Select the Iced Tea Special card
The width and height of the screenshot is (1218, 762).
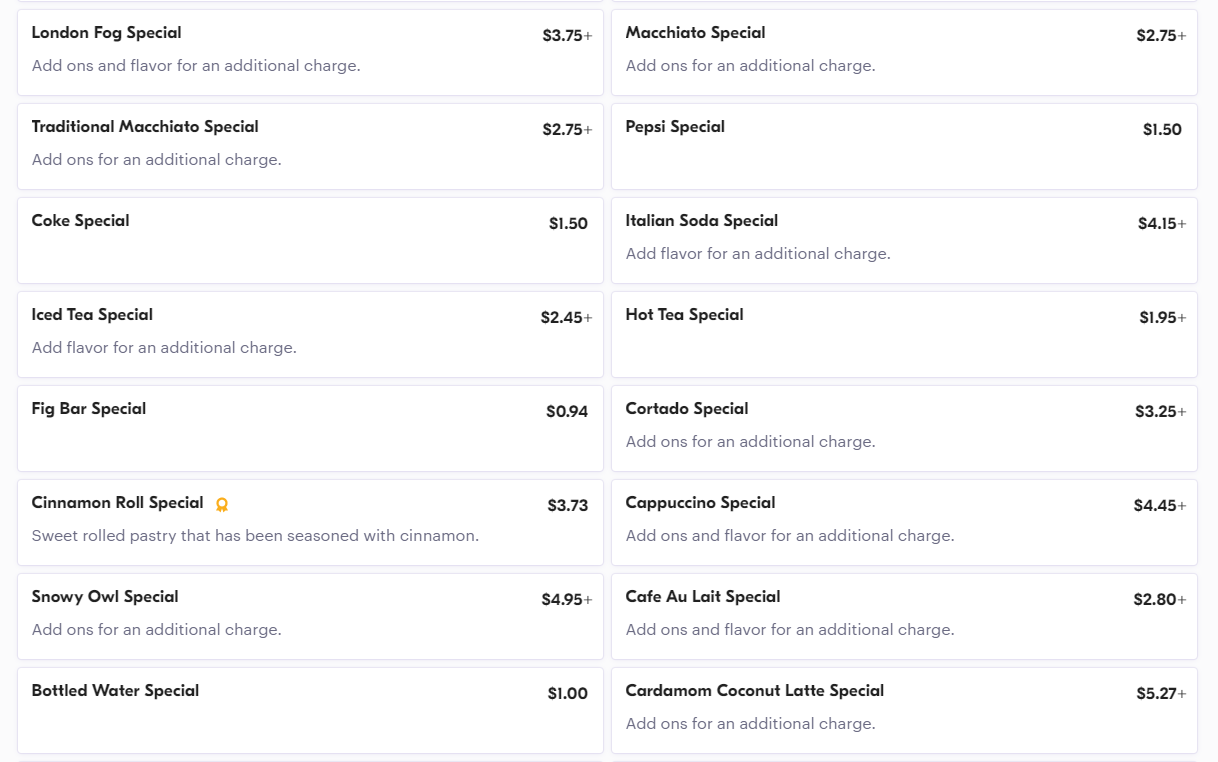310,334
